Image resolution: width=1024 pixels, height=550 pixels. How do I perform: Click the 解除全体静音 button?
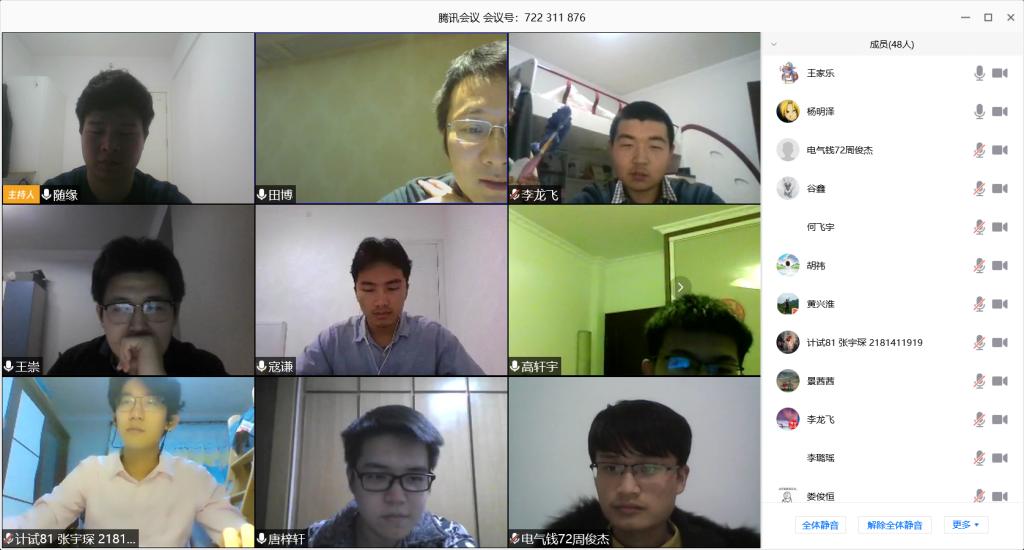click(x=894, y=525)
